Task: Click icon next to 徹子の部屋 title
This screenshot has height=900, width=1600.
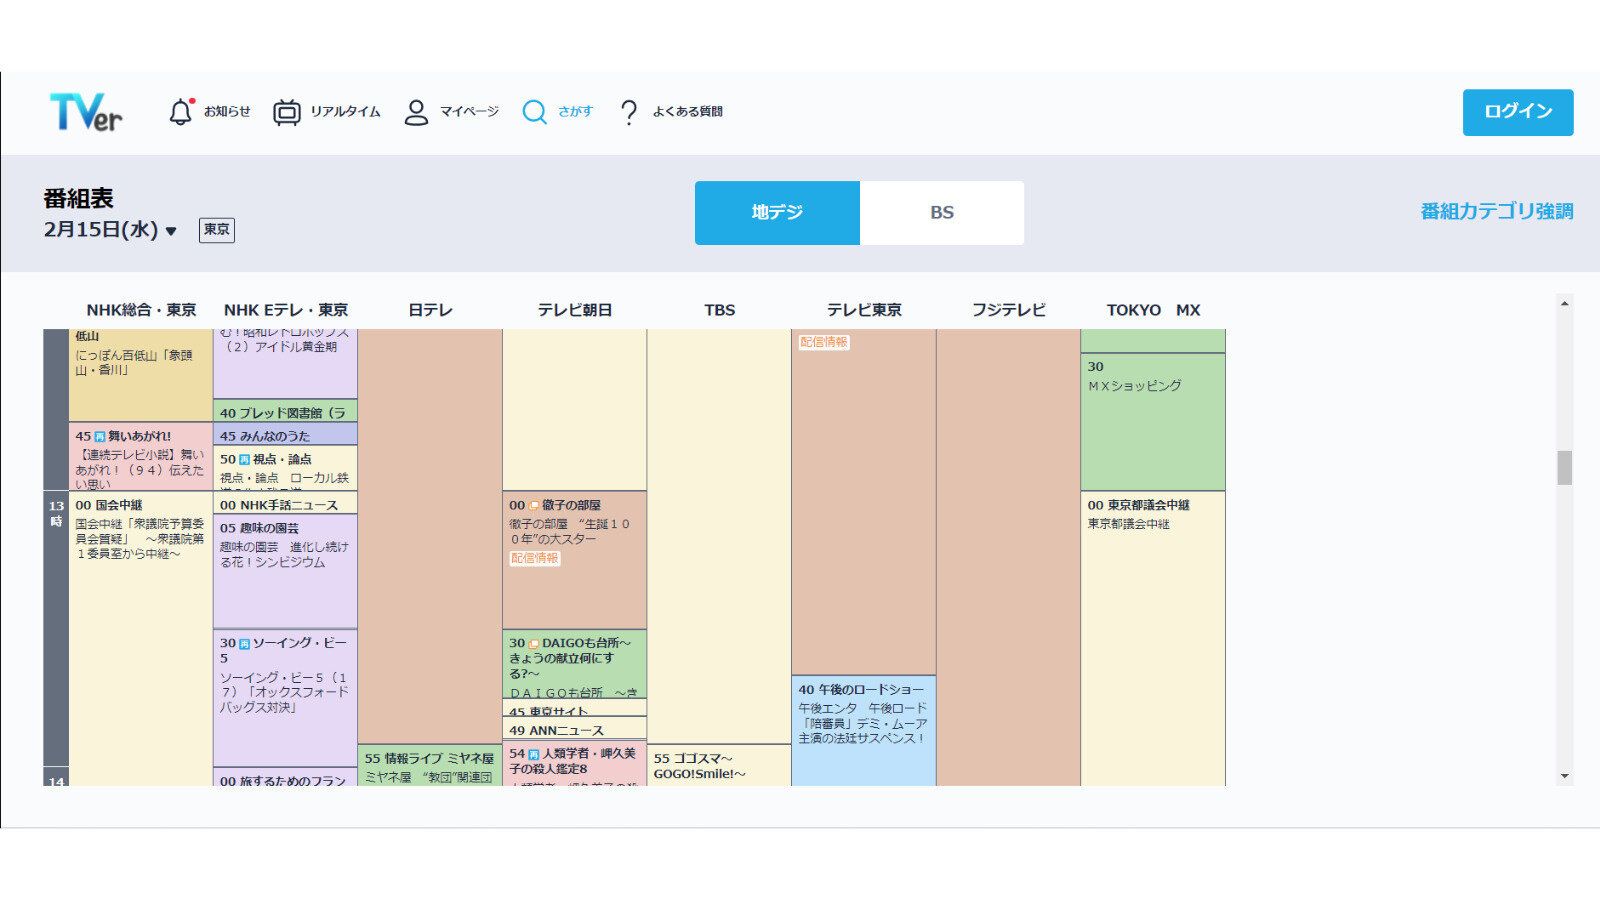Action: coord(534,506)
